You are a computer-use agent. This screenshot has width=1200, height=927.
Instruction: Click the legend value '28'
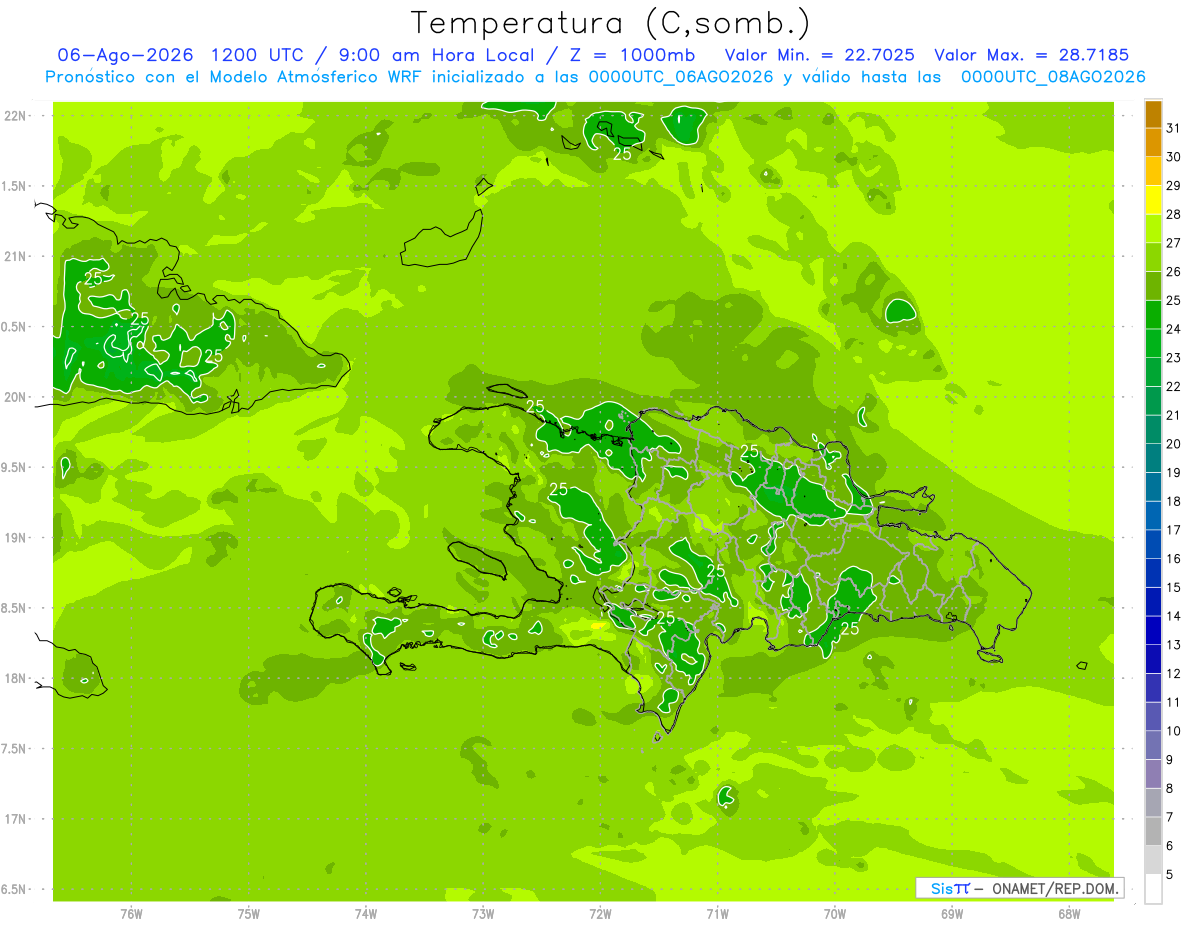[x=1174, y=214]
